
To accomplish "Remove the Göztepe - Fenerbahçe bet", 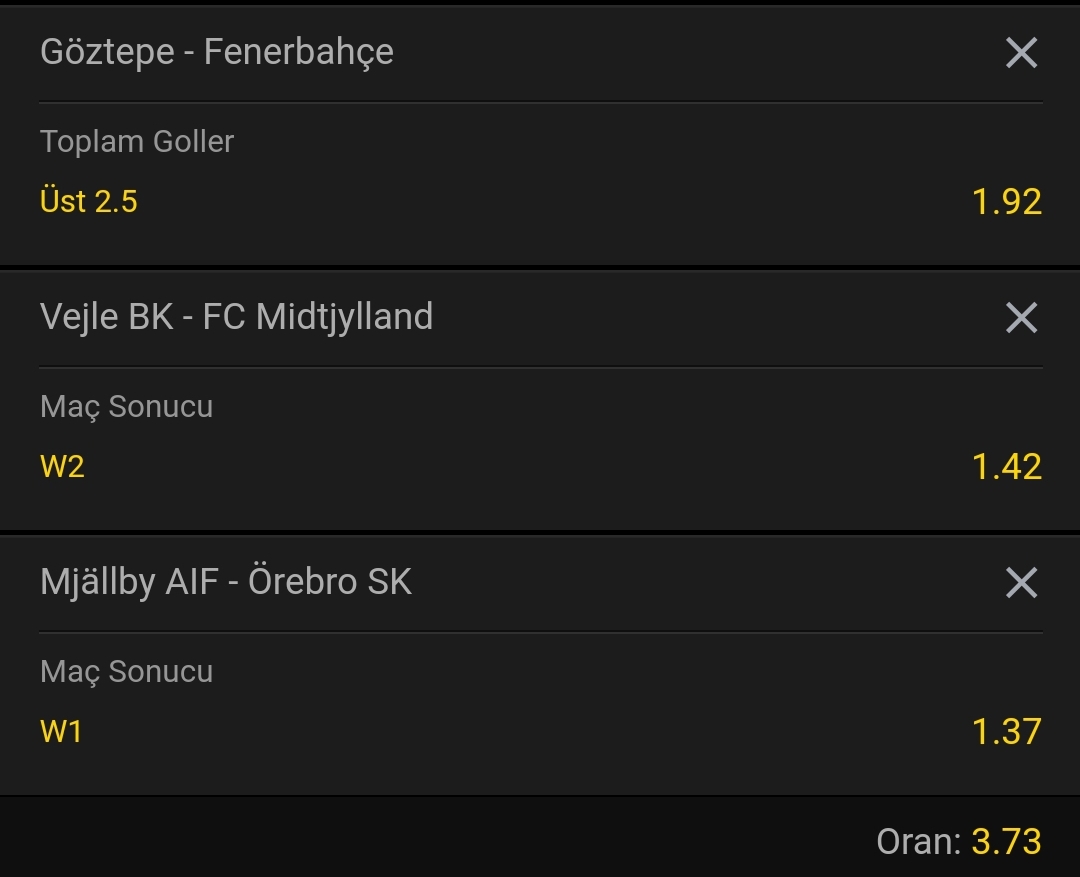I will point(1021,53).
